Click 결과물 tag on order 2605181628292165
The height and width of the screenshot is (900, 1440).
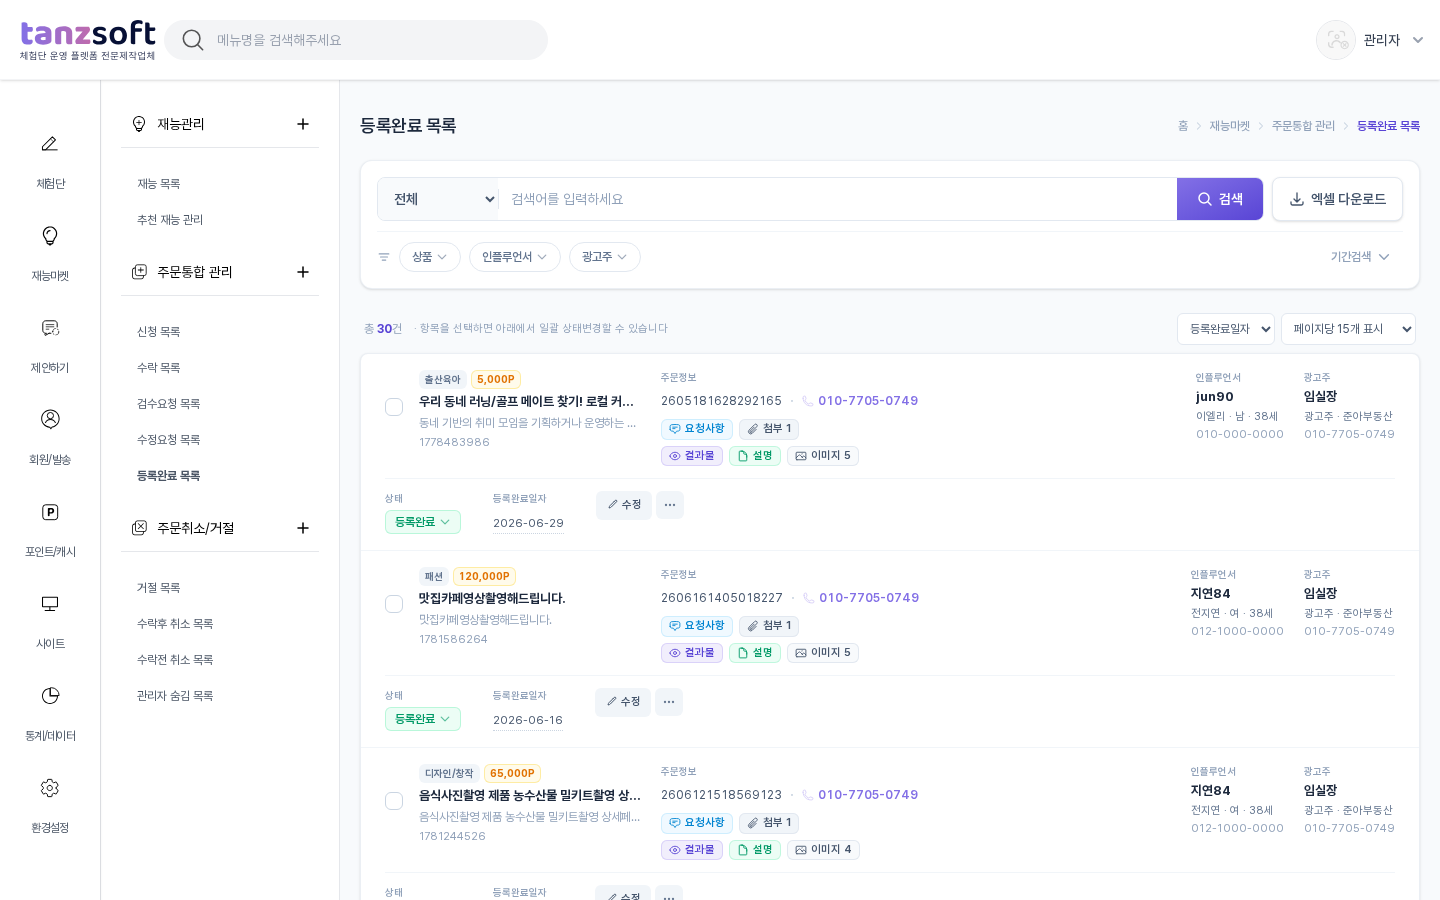[692, 456]
